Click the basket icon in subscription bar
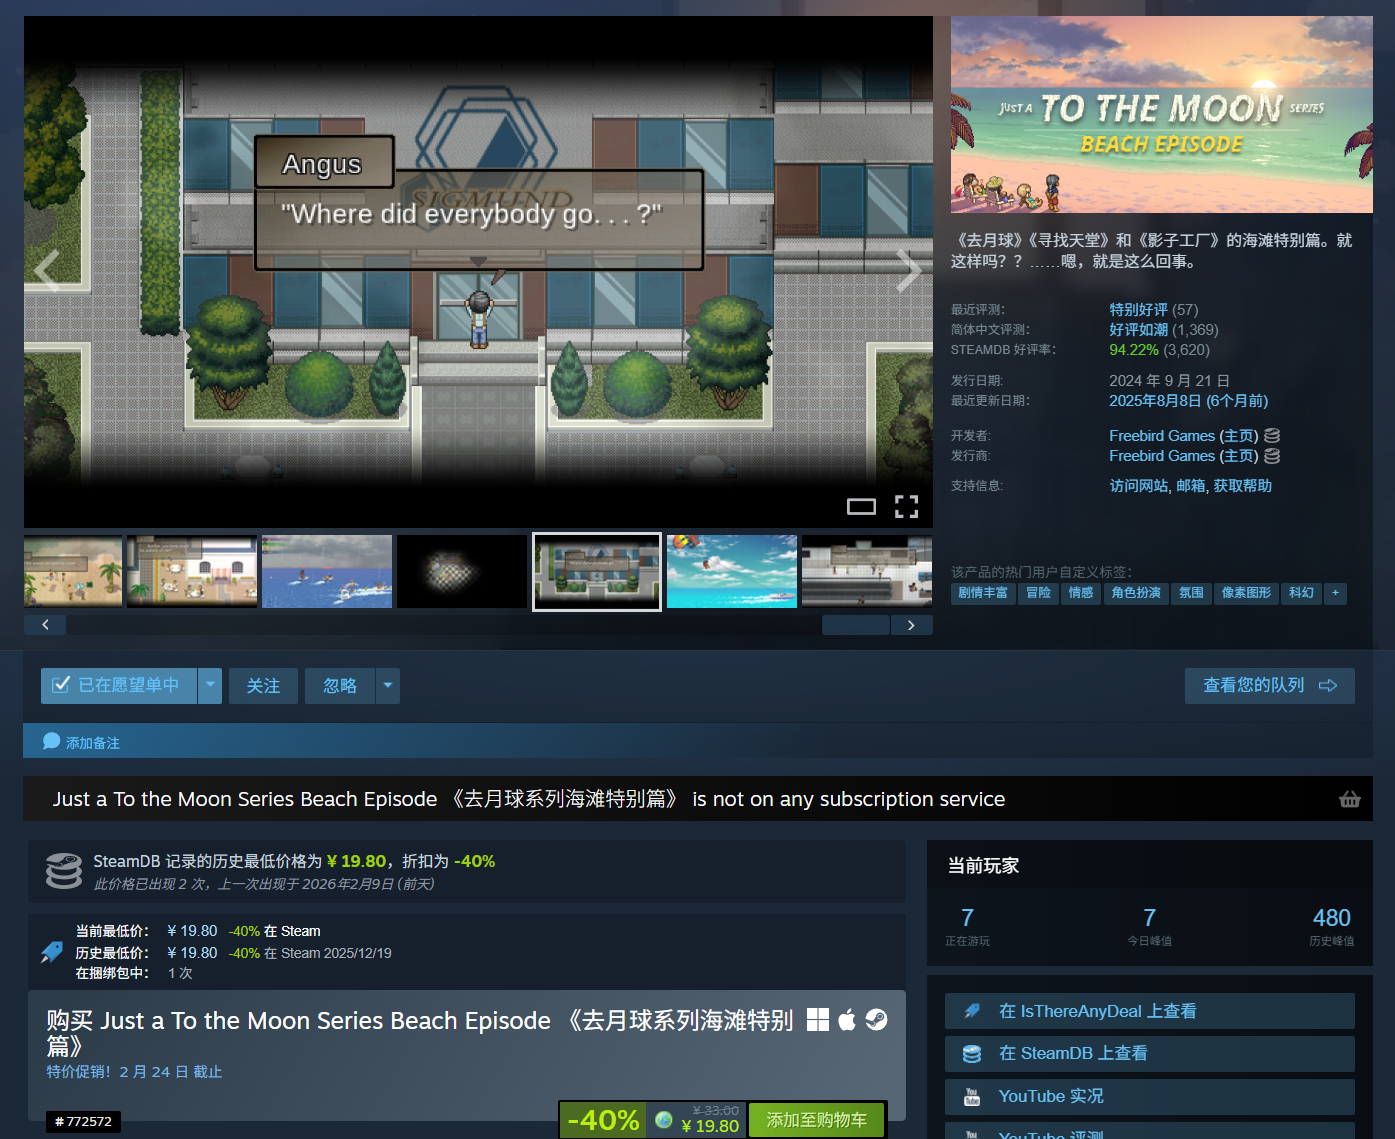Viewport: 1395px width, 1139px height. [x=1349, y=799]
